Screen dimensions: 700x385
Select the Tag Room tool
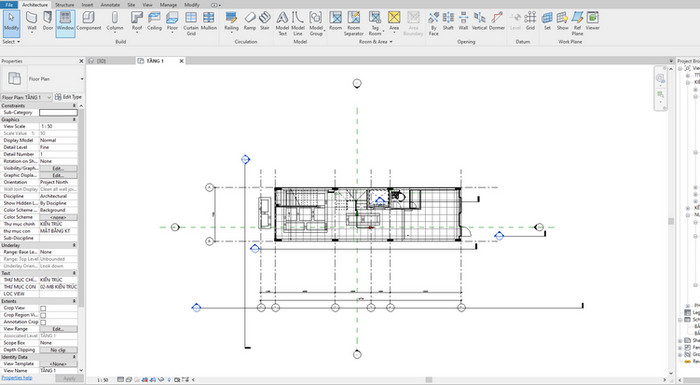(375, 23)
